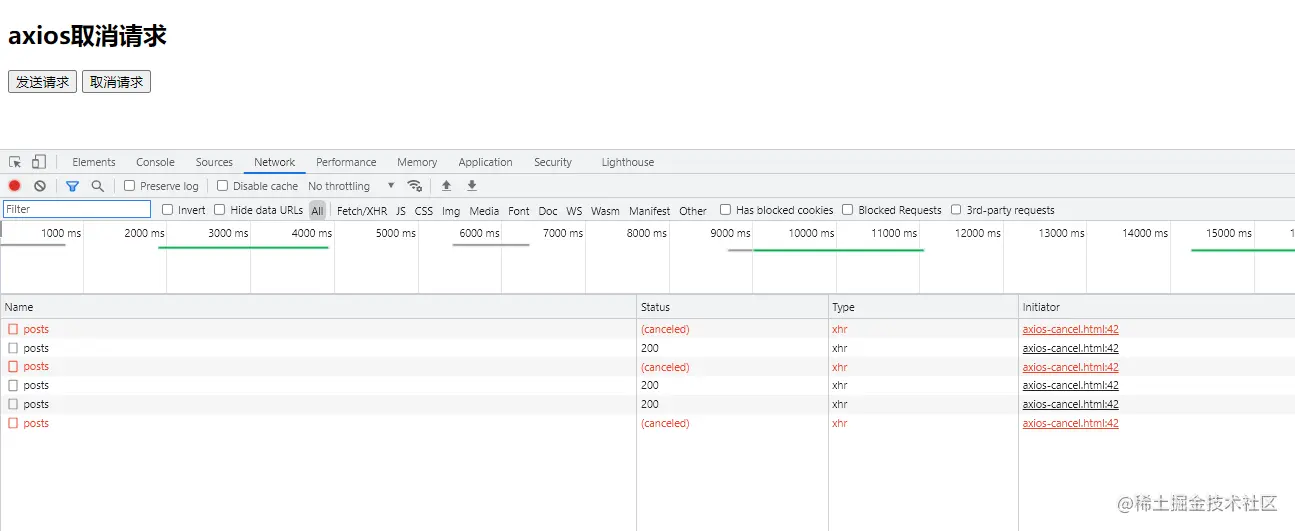The width and height of the screenshot is (1295, 531).
Task: Filter by Wasm requests
Action: coord(605,211)
